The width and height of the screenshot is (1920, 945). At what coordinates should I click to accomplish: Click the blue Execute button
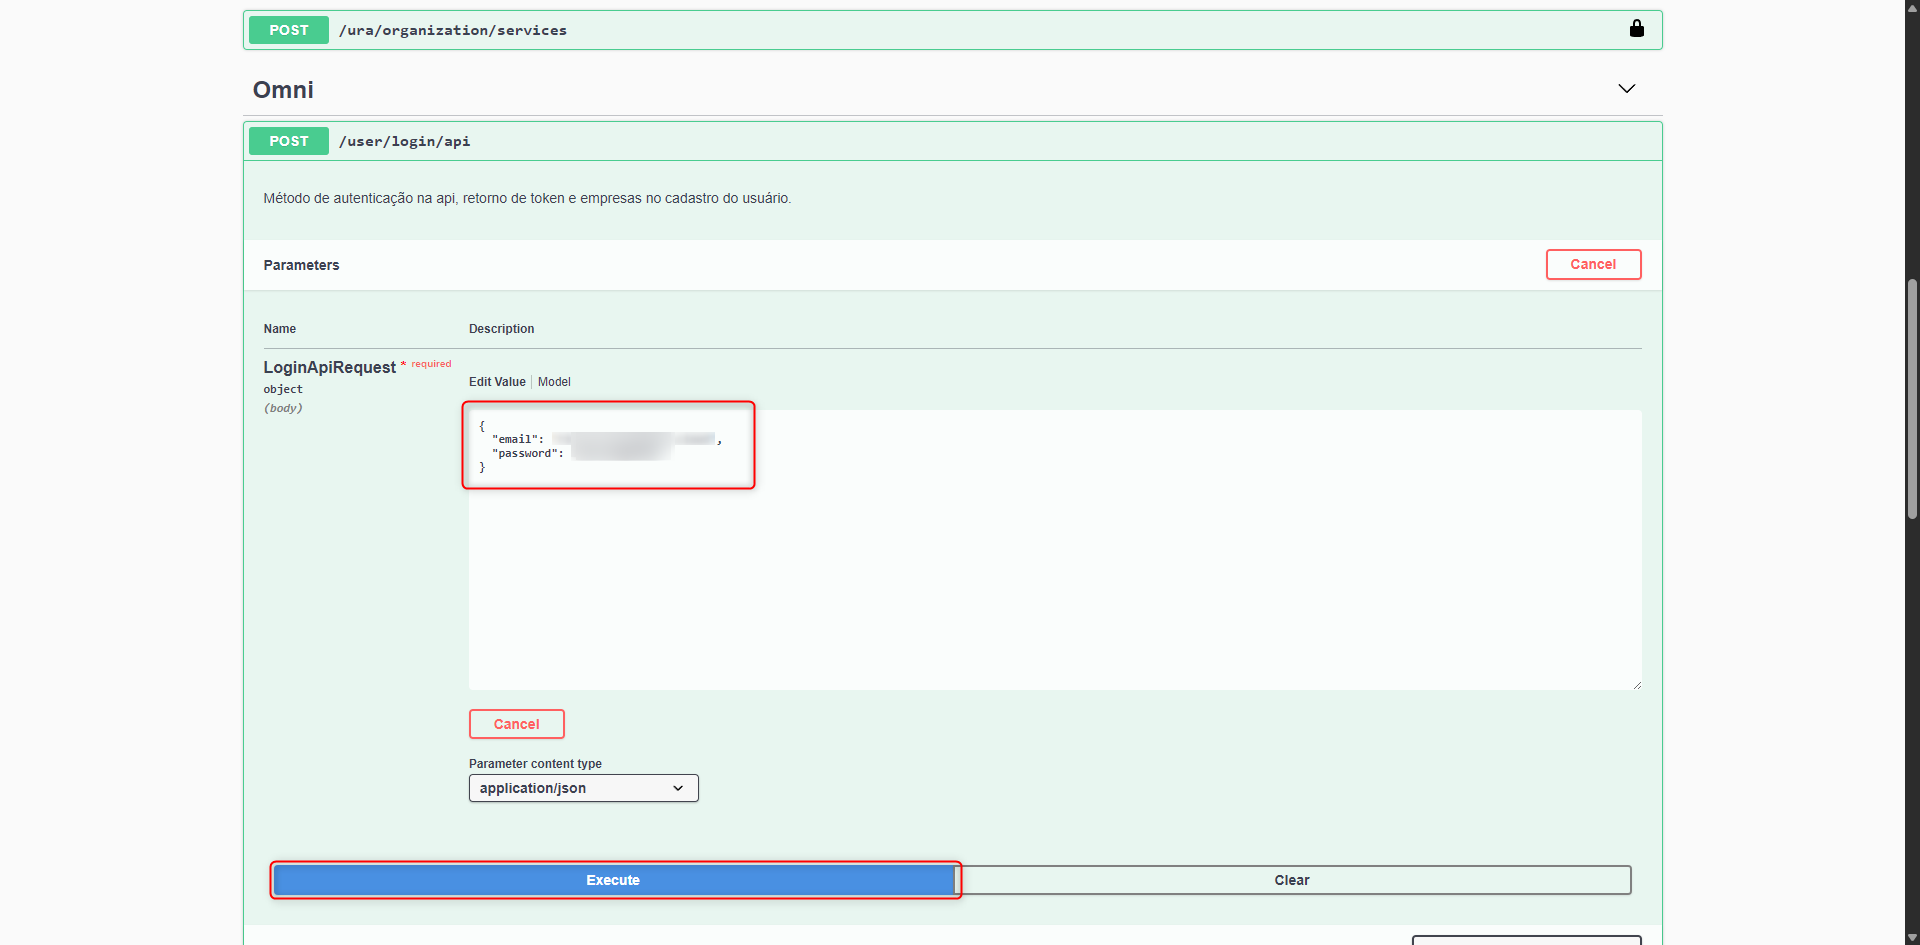click(613, 880)
